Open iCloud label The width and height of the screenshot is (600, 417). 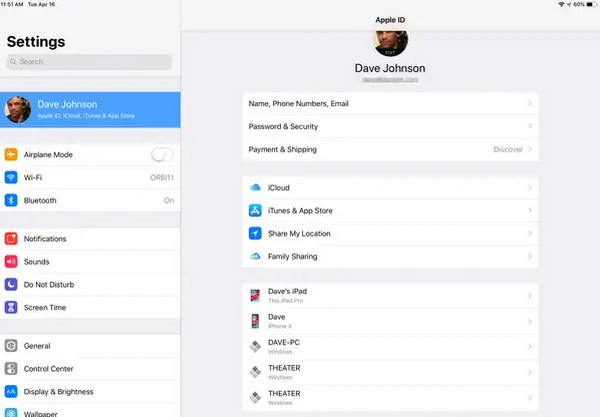click(x=279, y=187)
